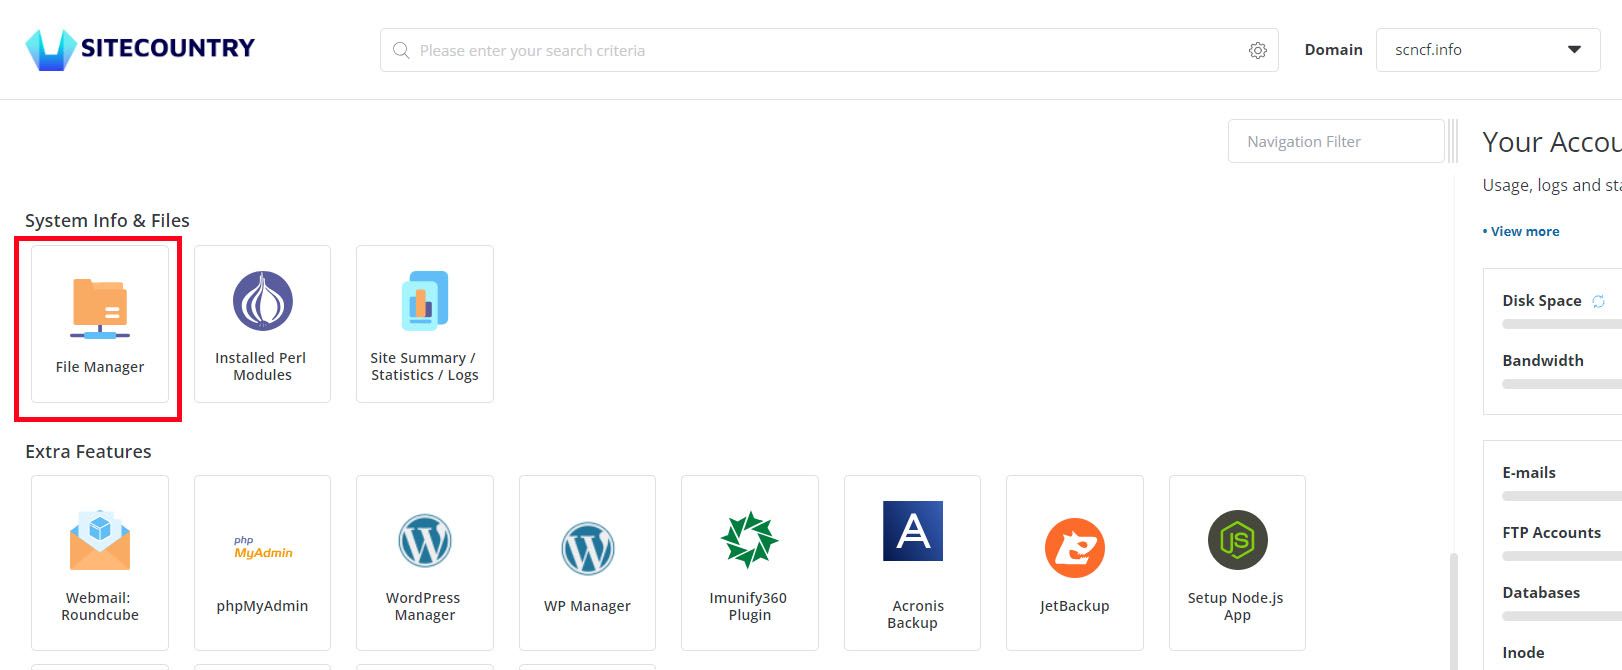1622x670 pixels.
Task: Focus the main search criteria field
Action: coord(829,50)
